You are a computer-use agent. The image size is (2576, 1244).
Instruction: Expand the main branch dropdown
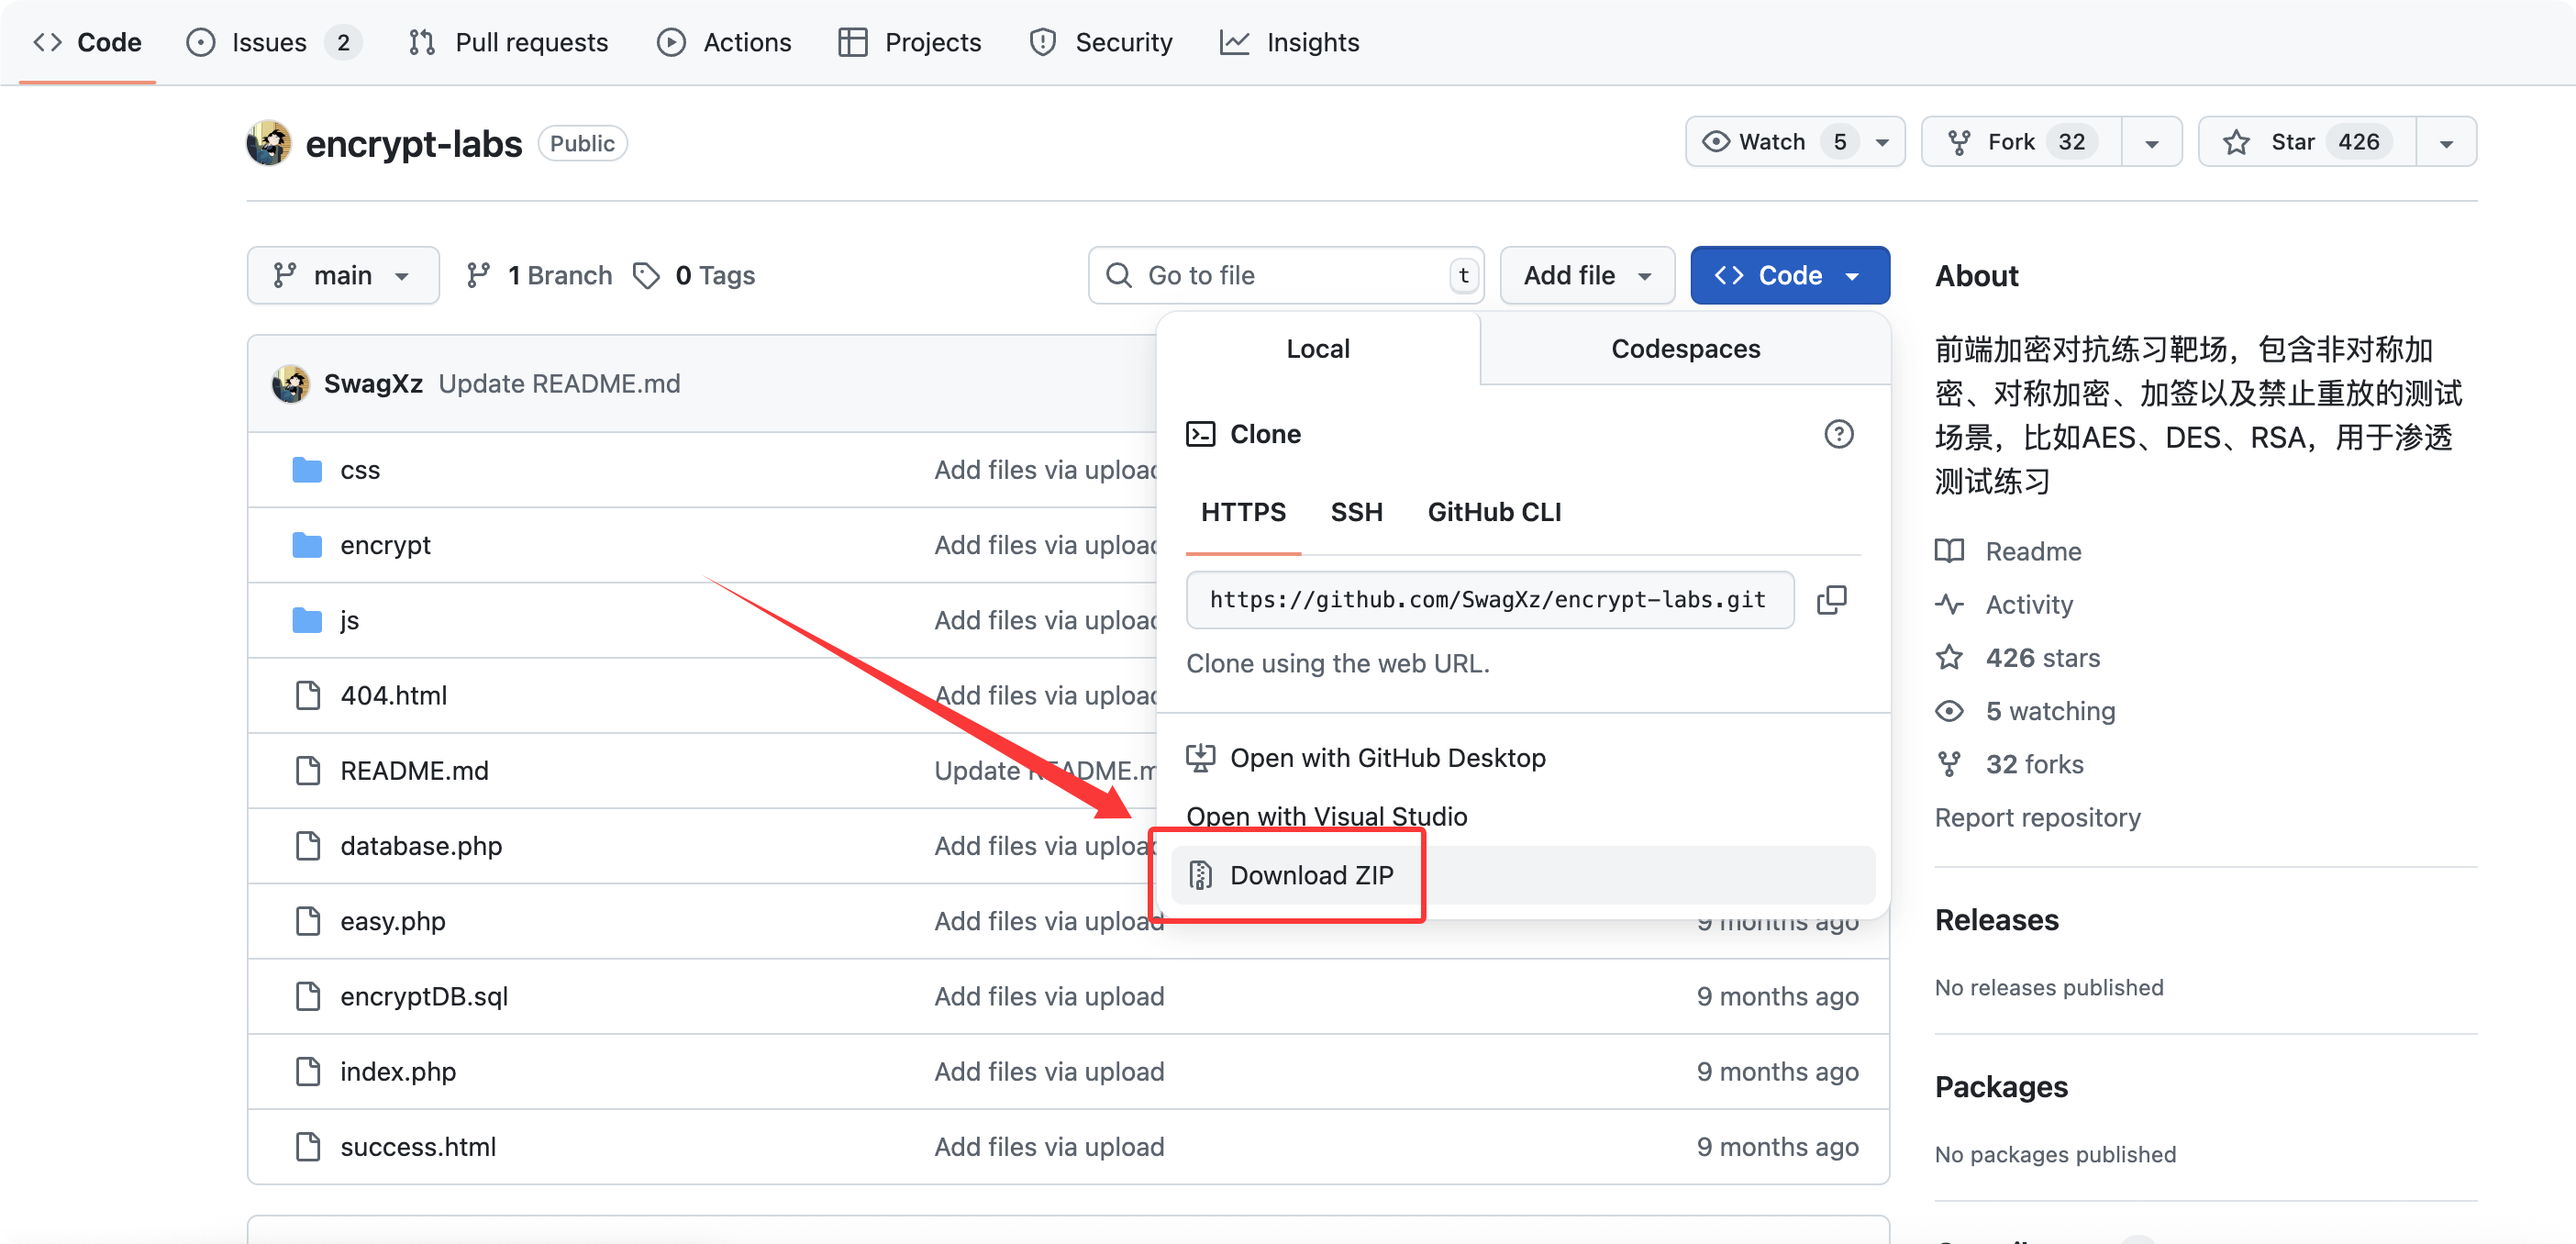click(342, 275)
